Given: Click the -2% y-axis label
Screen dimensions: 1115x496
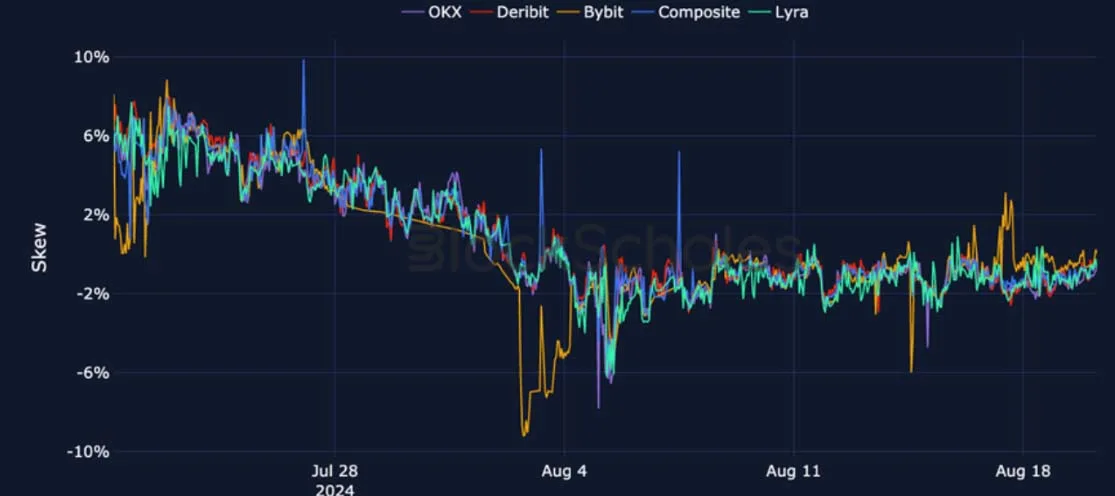Looking at the screenshot, I should pyautogui.click(x=94, y=293).
